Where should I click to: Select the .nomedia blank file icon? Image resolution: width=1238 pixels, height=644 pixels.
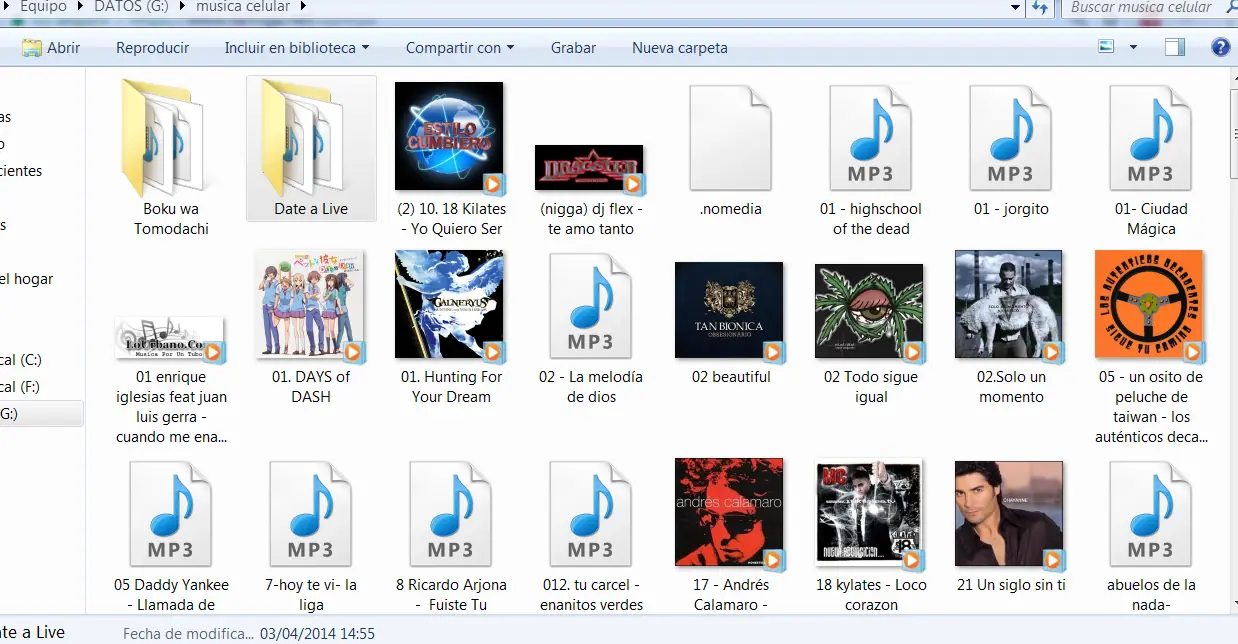coord(730,138)
